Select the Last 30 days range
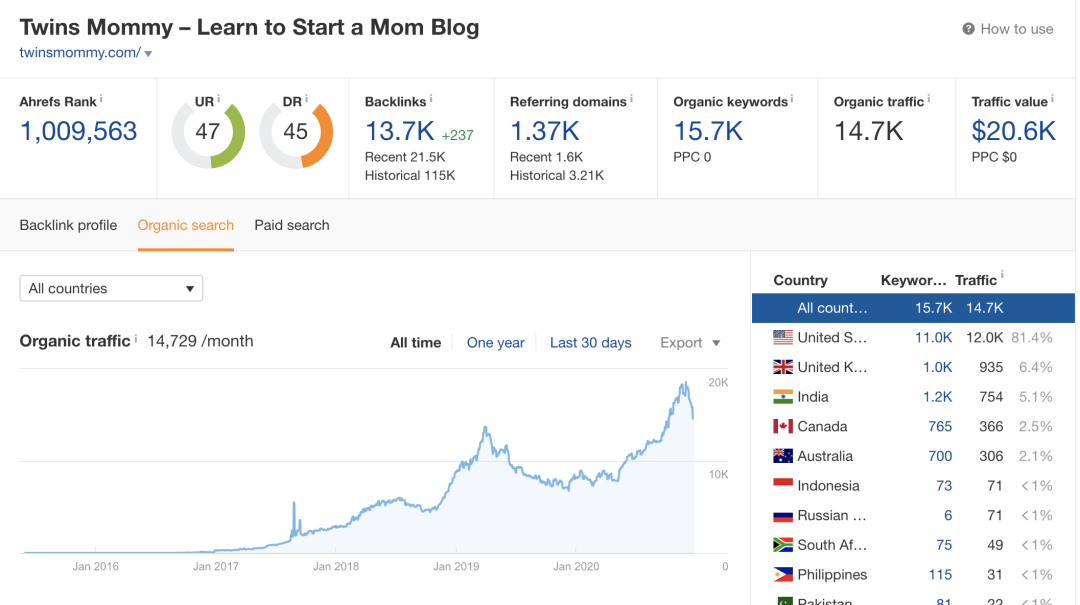 590,343
